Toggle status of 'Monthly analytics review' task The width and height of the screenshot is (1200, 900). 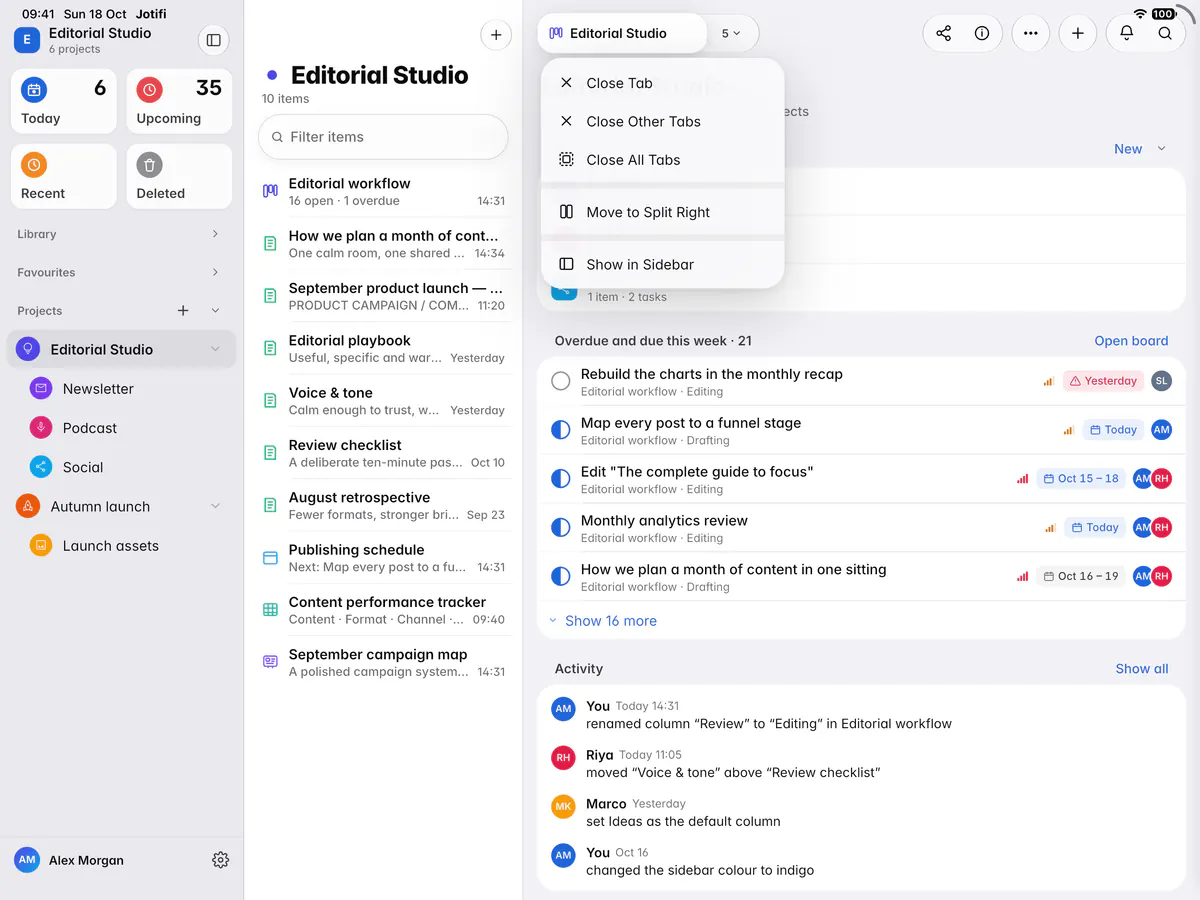click(x=561, y=527)
